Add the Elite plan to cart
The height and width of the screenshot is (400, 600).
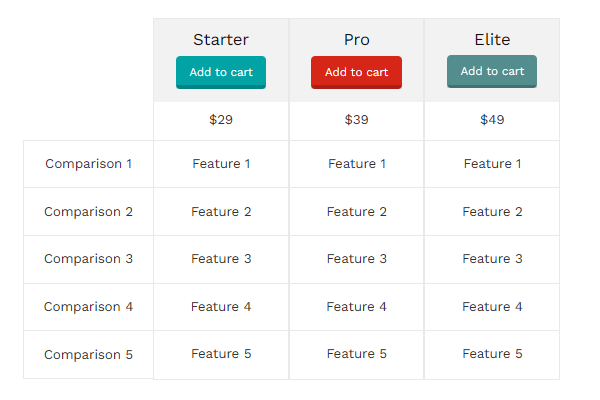point(492,71)
